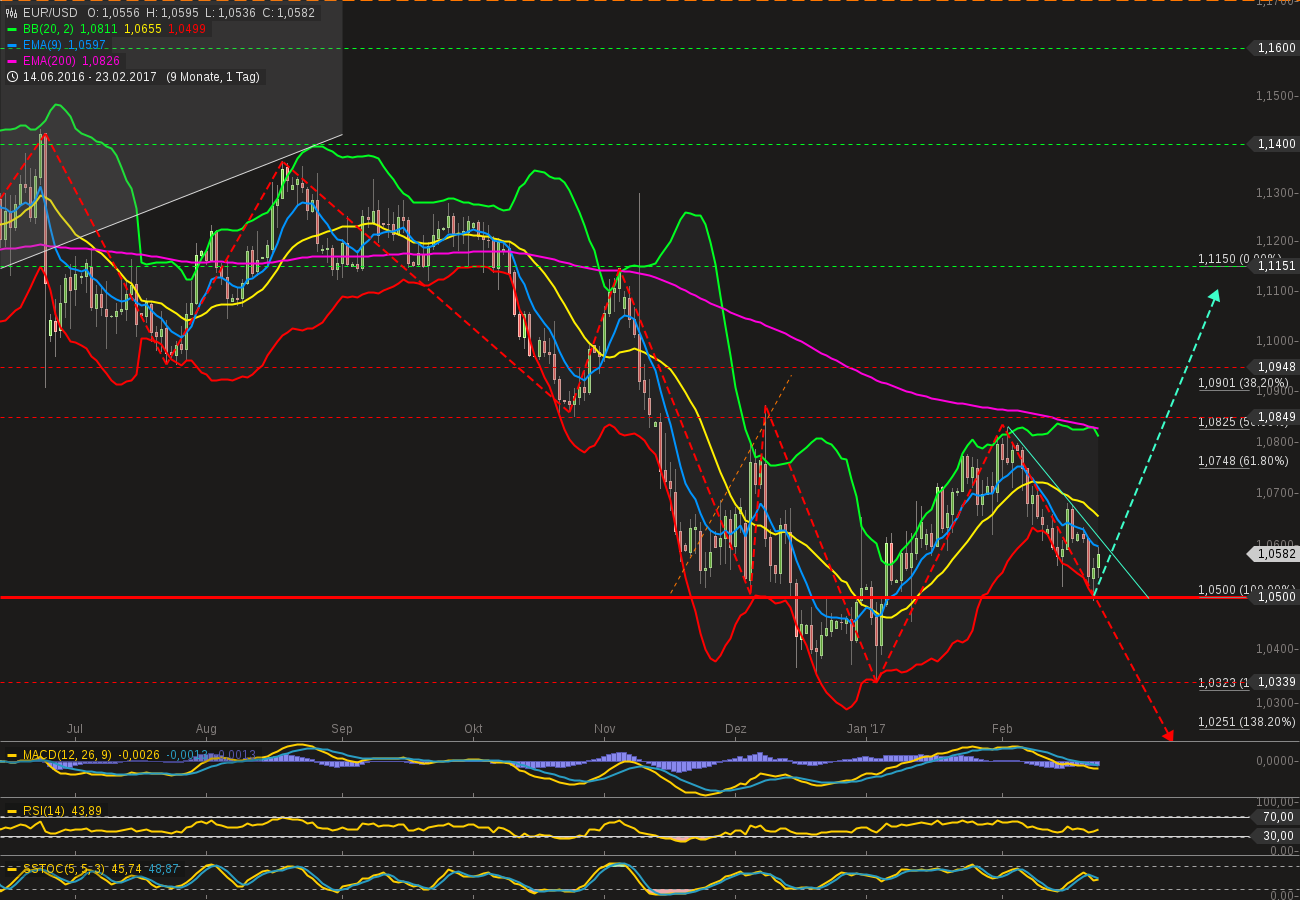Click the close value C: 1,0582 in the legend
1300x900 pixels.
click(289, 13)
